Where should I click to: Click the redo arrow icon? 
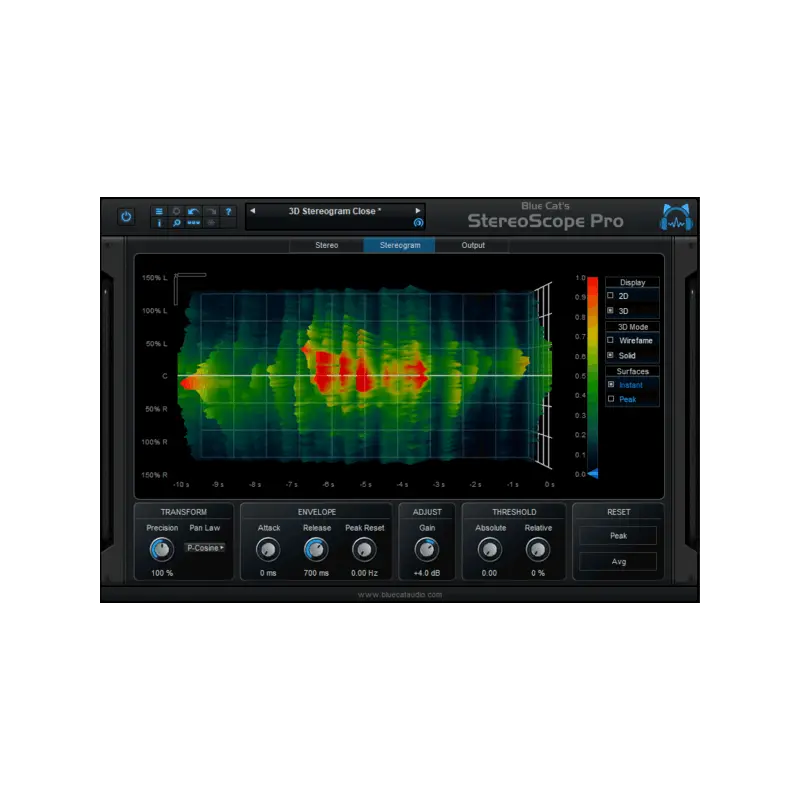pos(211,211)
